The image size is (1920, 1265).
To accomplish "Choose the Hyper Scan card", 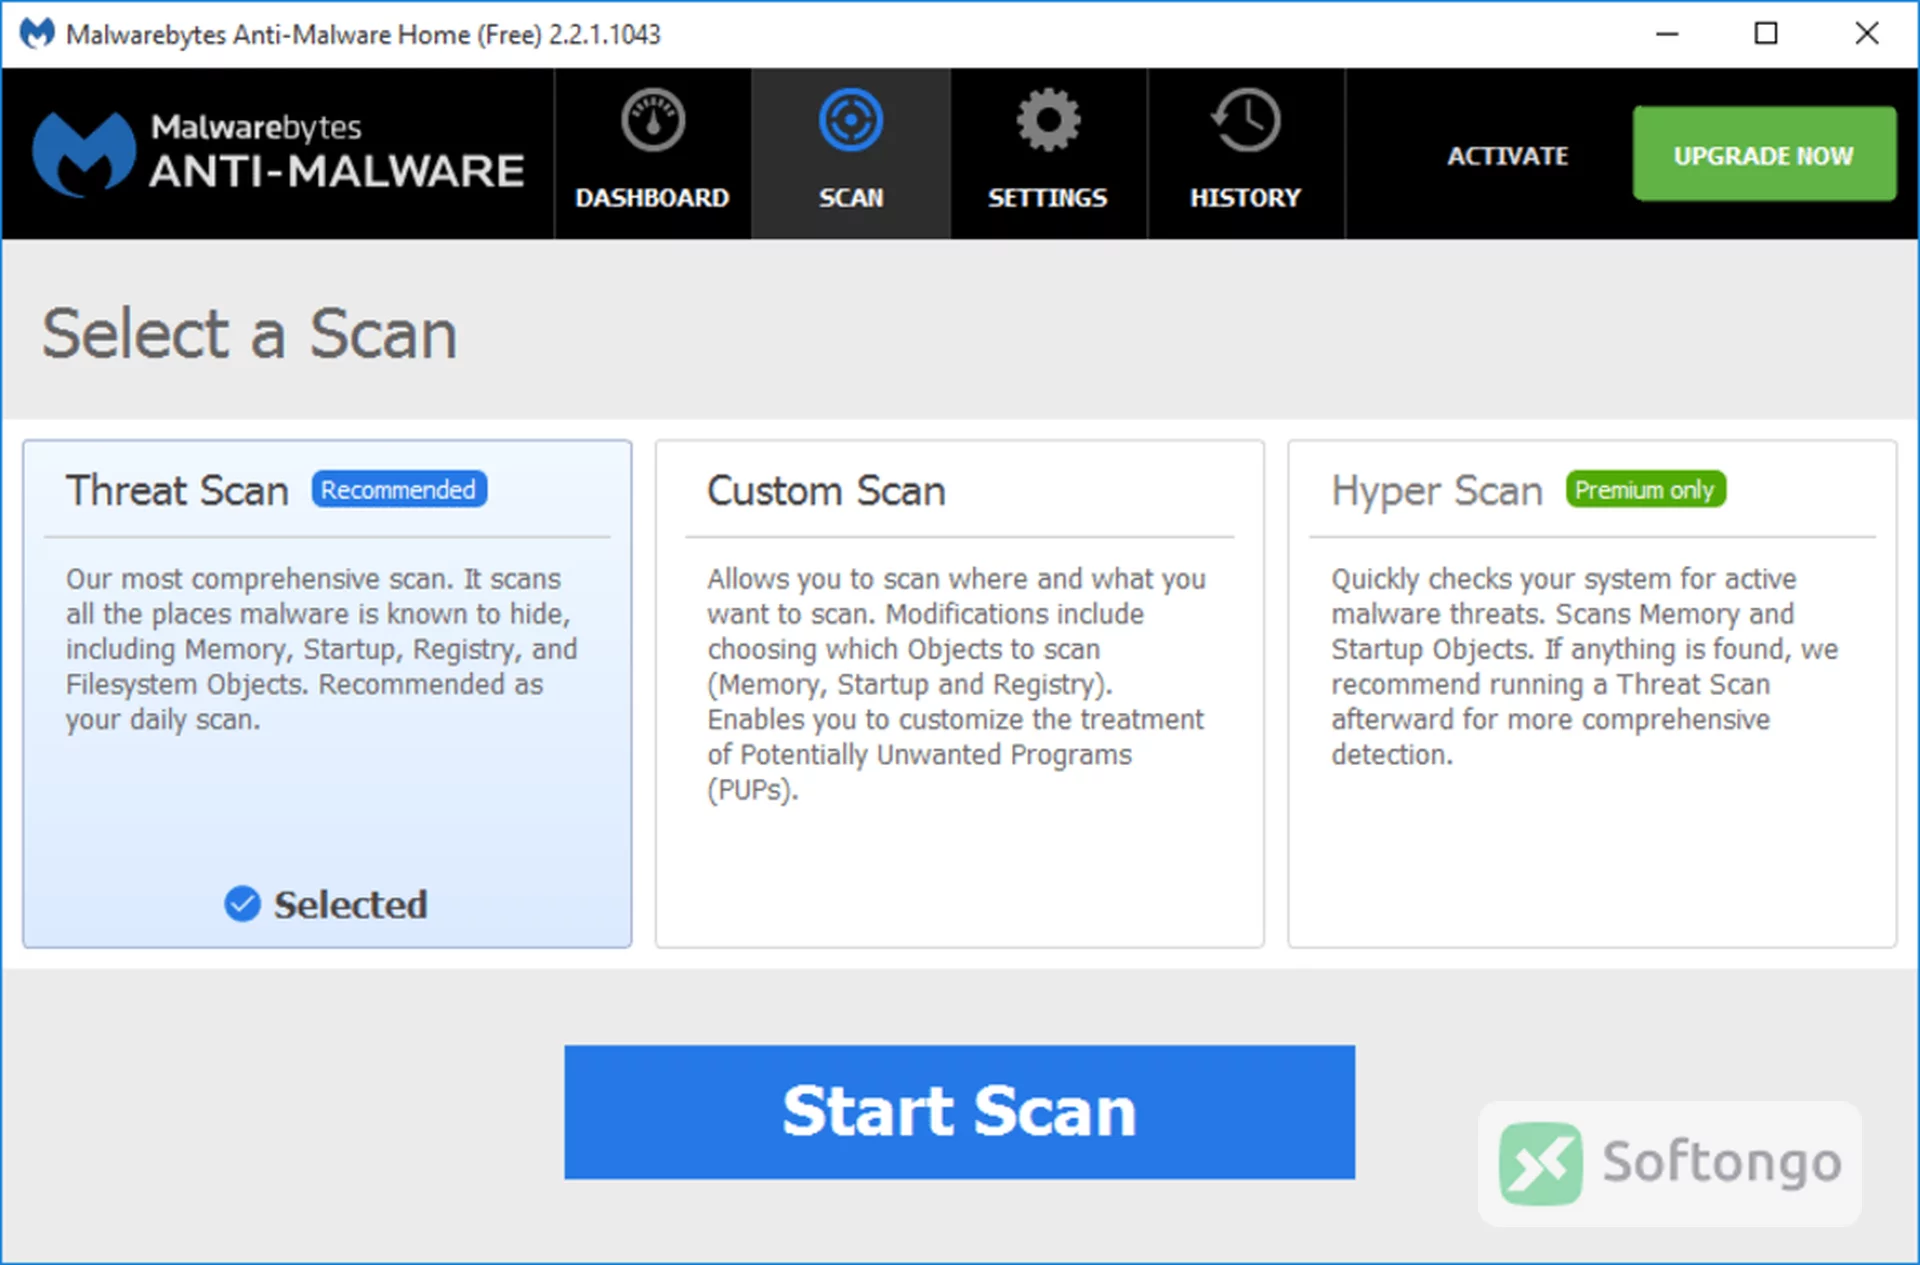I will pyautogui.click(x=1592, y=693).
